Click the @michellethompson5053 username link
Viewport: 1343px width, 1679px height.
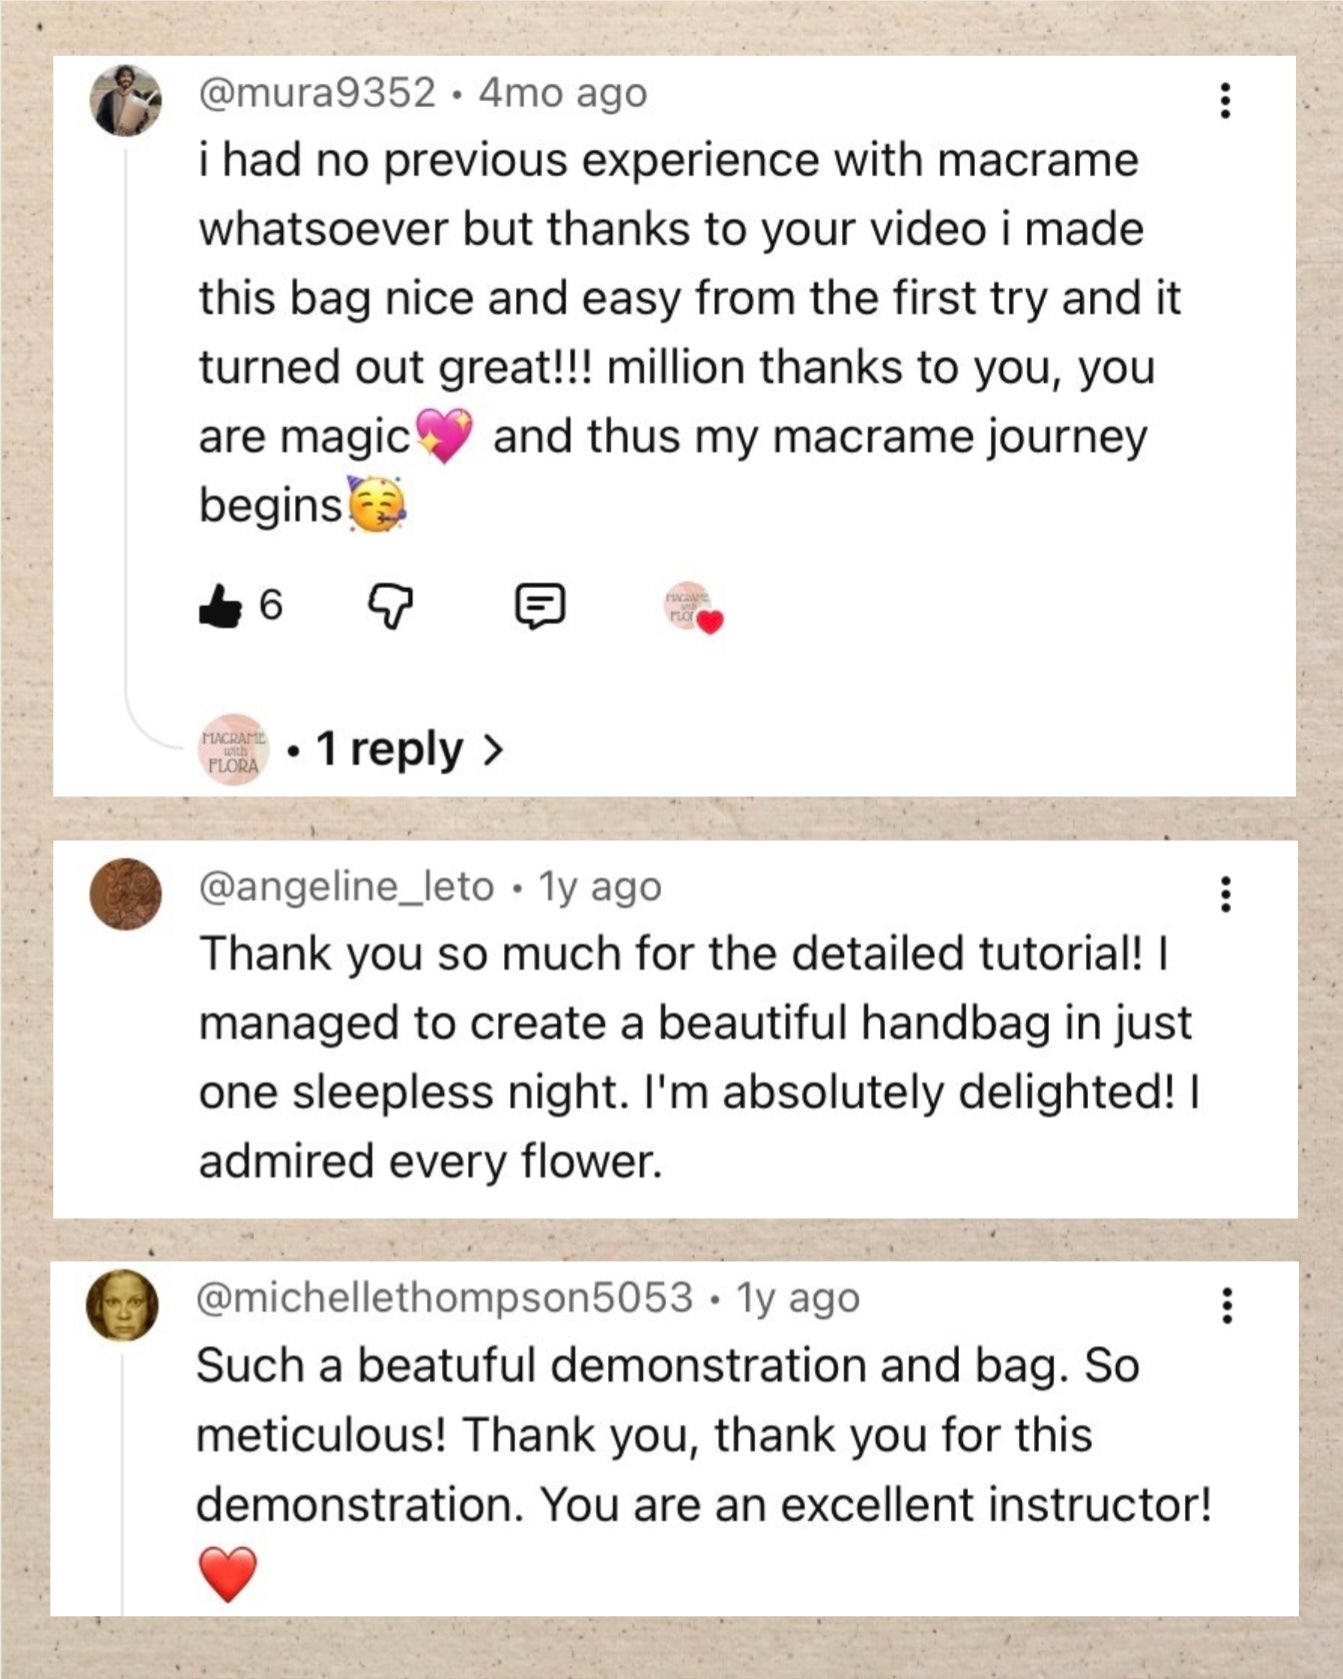[x=444, y=1298]
